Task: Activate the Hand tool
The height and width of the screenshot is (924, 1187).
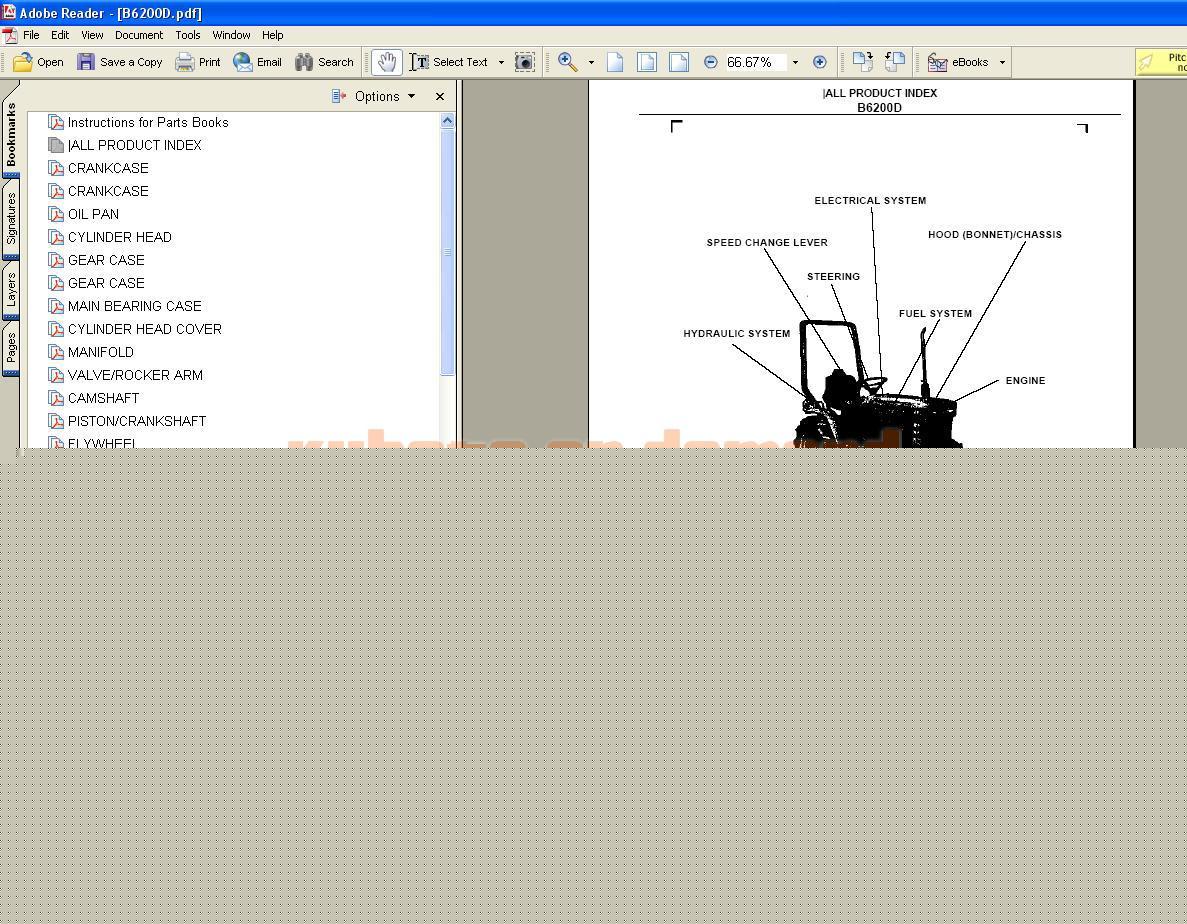Action: coord(387,62)
